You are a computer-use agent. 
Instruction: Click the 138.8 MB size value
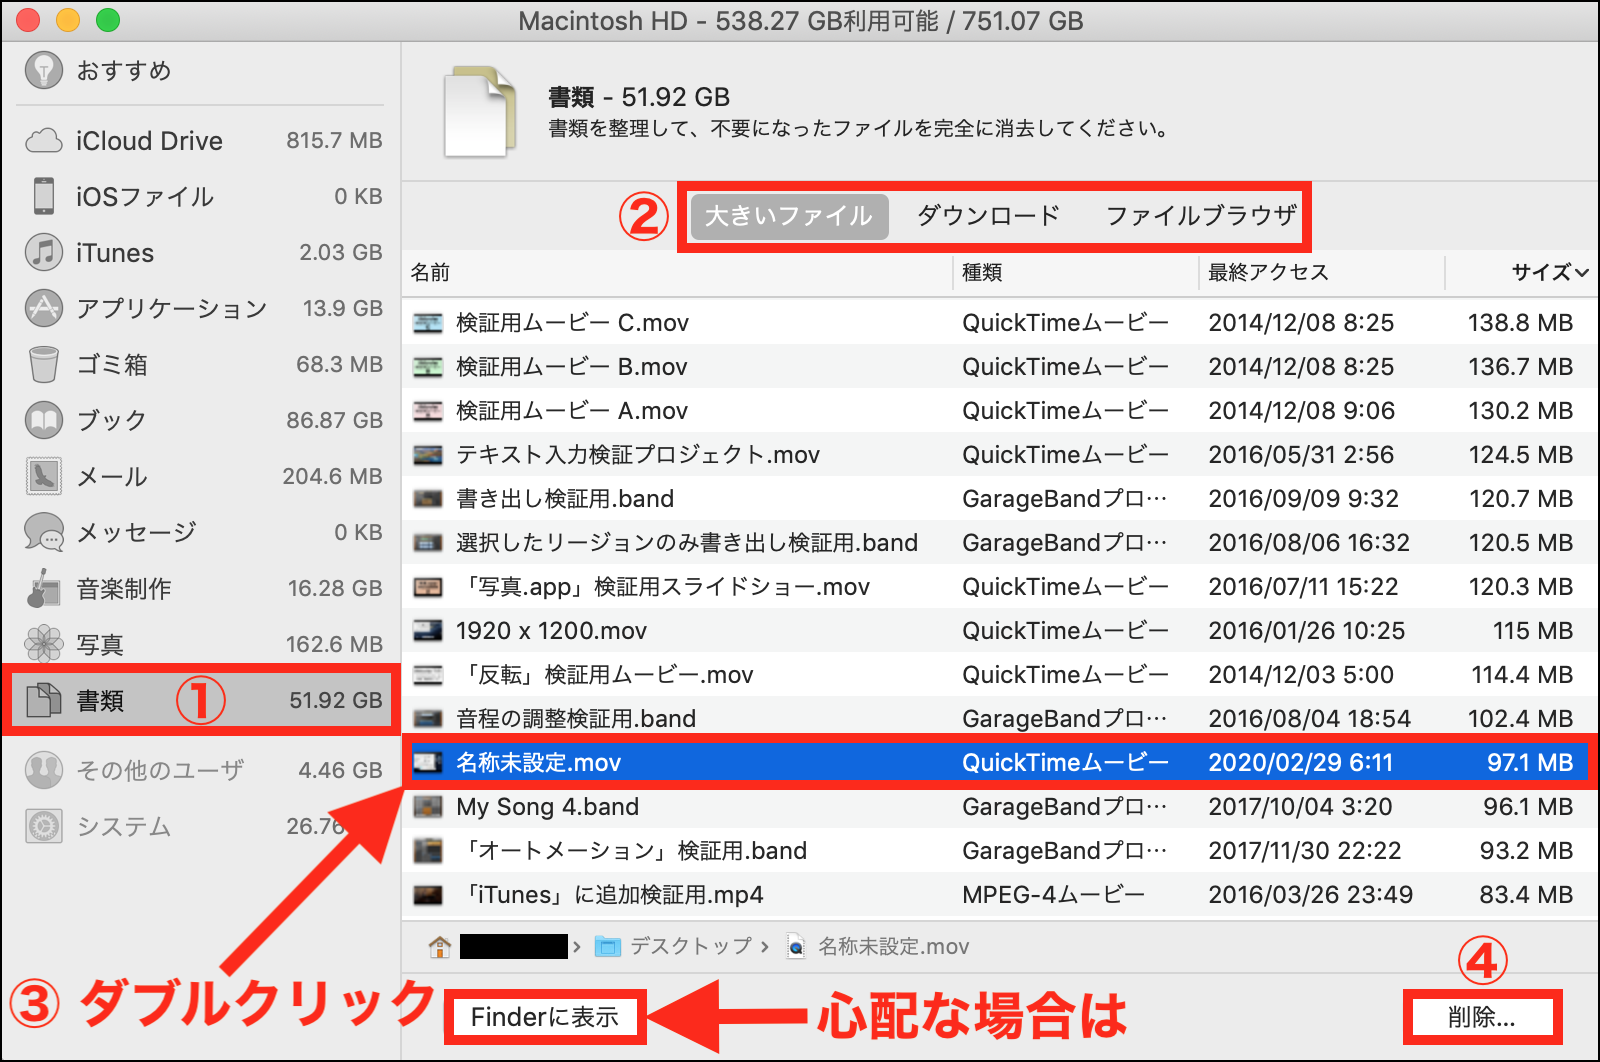click(1520, 323)
